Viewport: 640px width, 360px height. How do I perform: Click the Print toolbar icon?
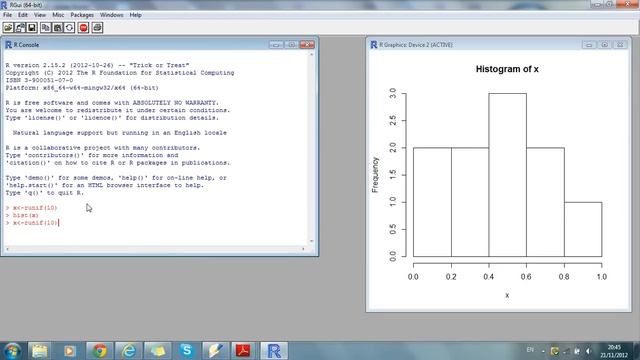97,28
